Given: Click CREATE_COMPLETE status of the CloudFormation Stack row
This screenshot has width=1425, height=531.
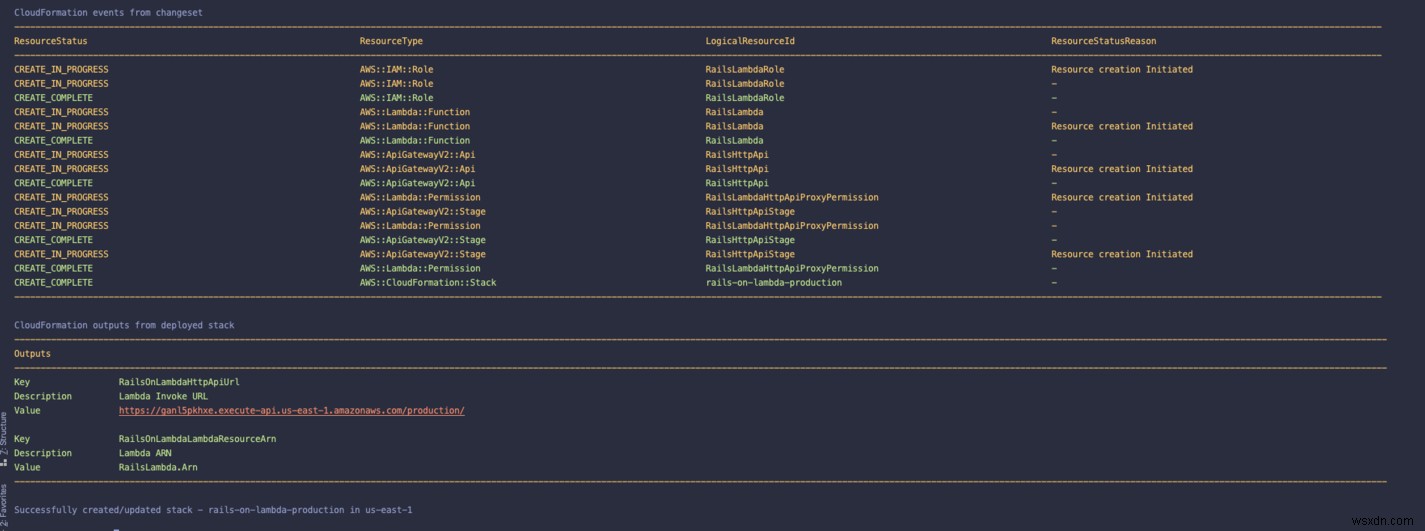Looking at the screenshot, I should click(x=54, y=282).
